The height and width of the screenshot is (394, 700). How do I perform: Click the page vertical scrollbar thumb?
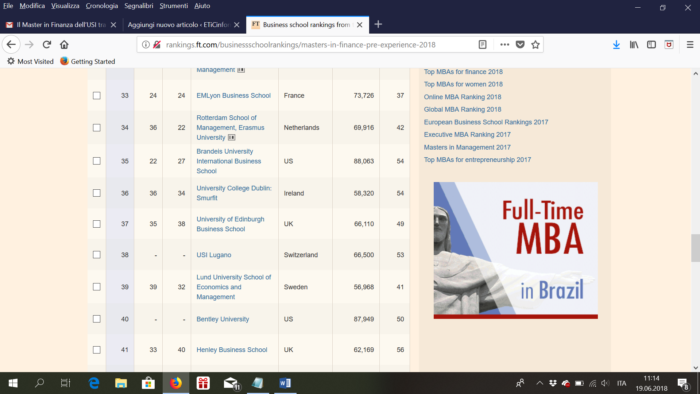point(695,248)
